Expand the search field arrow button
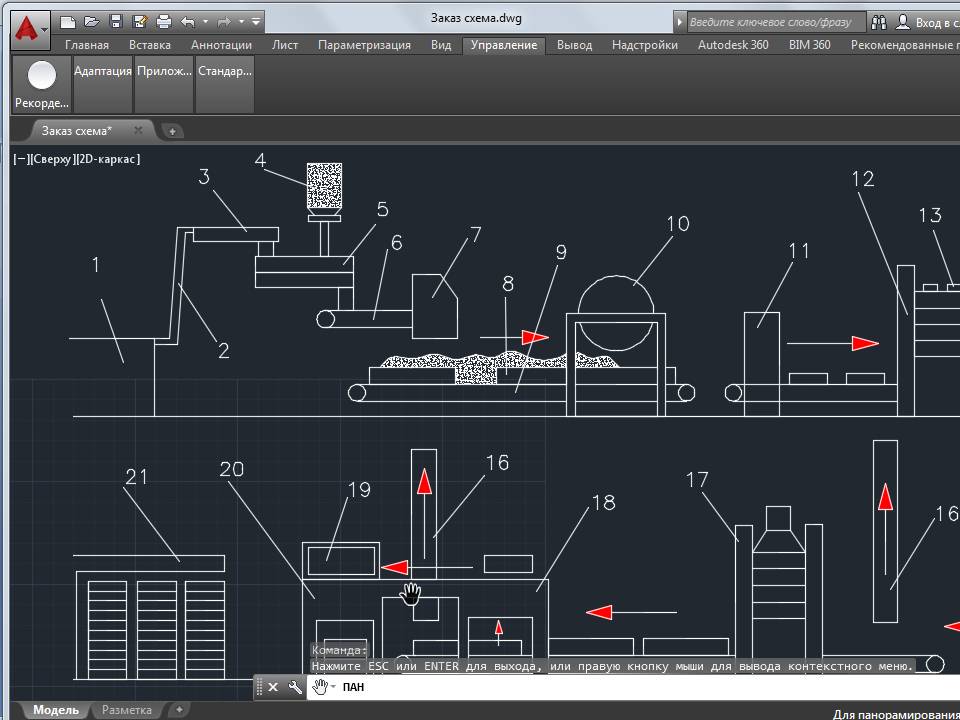This screenshot has width=960, height=720. tap(680, 23)
